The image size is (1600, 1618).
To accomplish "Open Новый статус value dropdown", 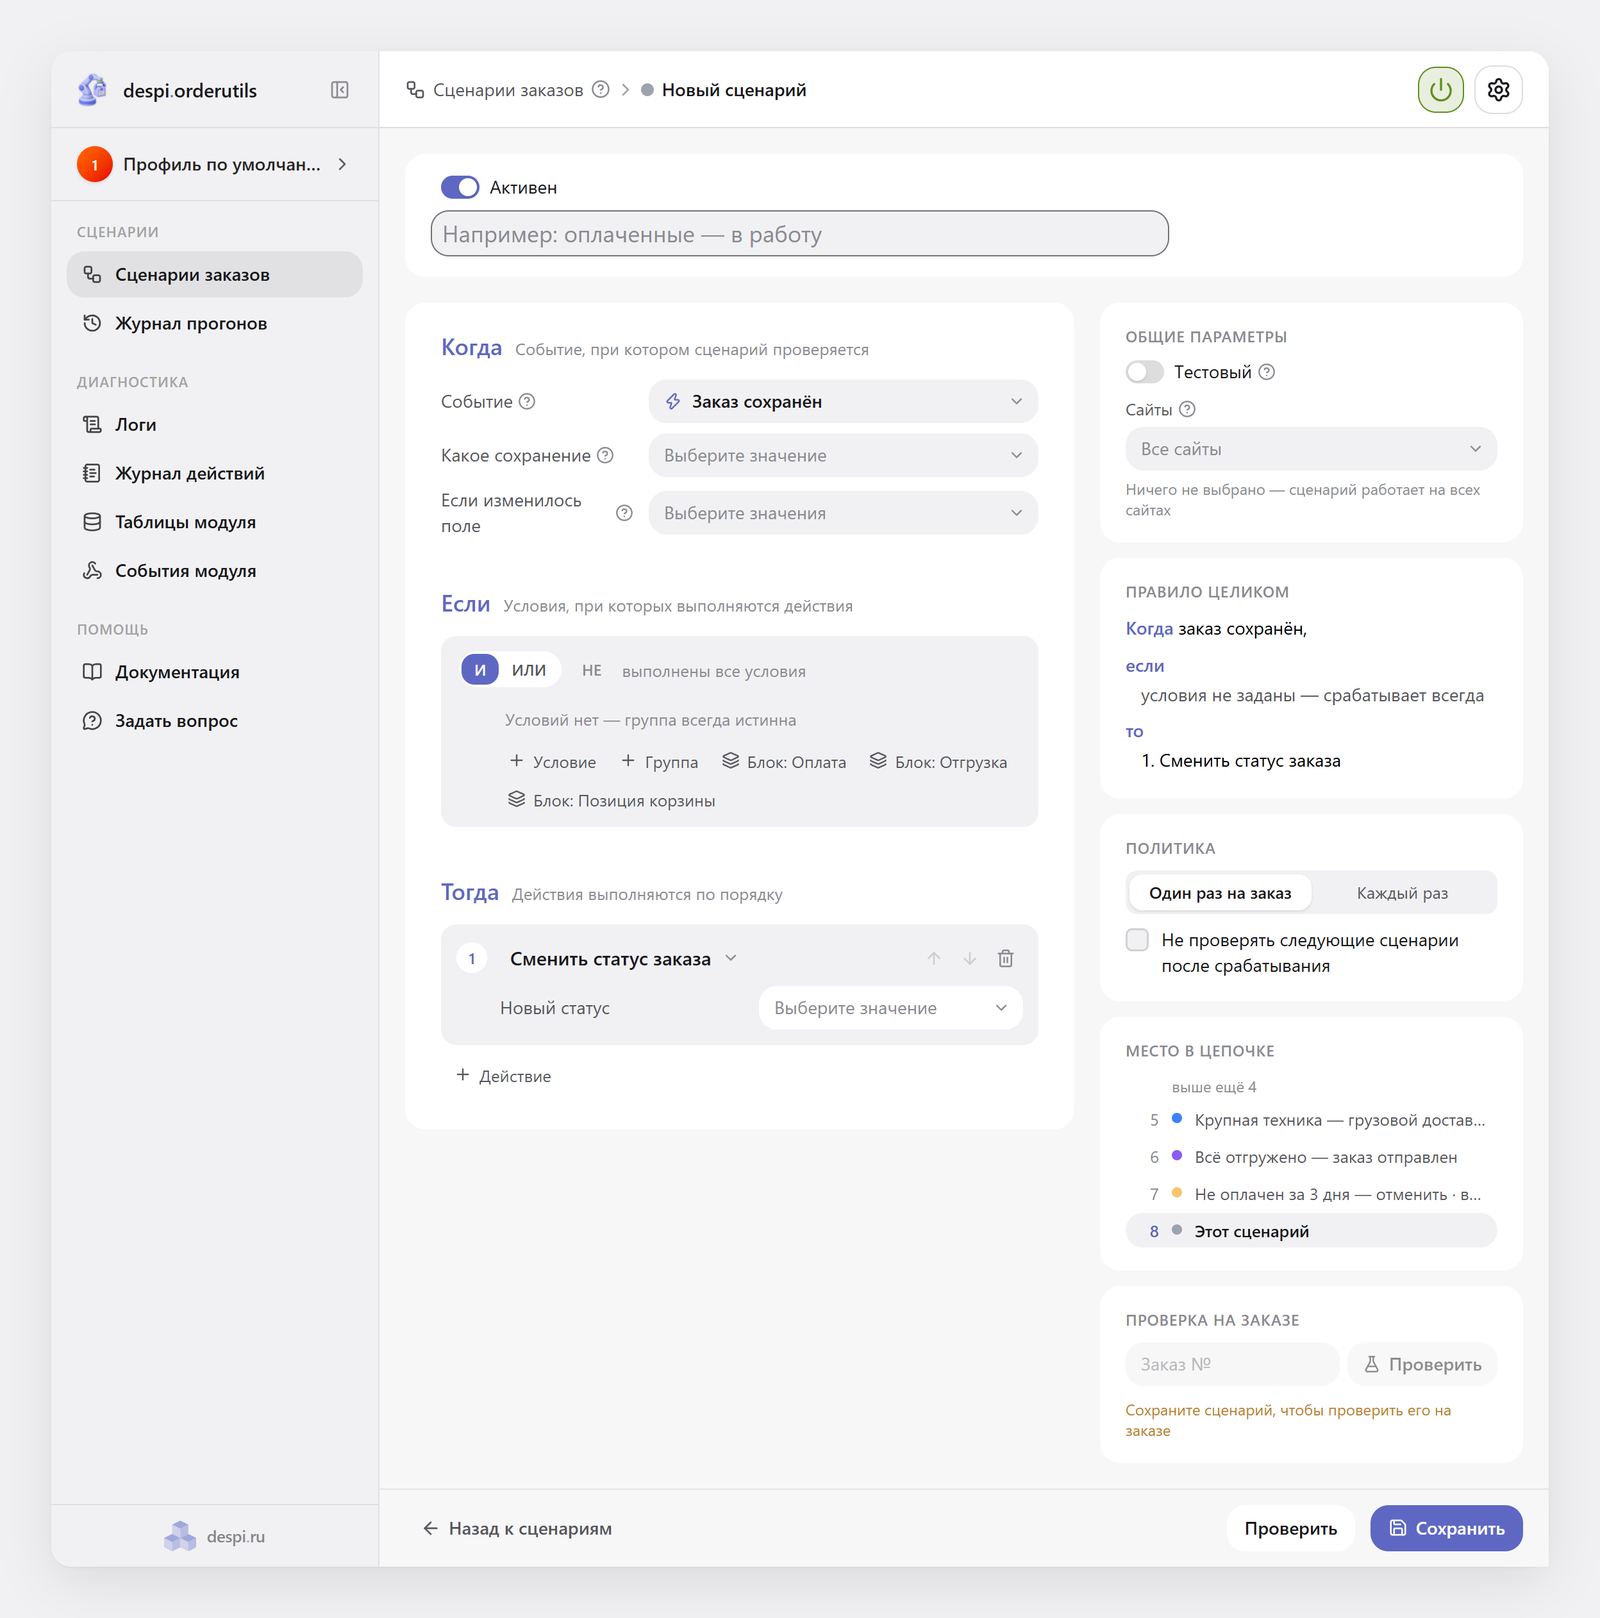I will click(x=890, y=1008).
